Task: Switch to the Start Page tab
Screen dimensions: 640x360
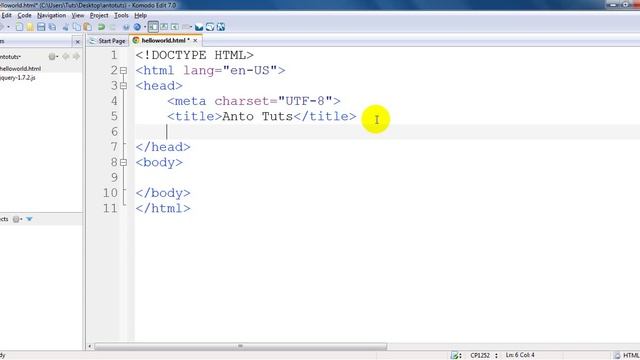Action: pyautogui.click(x=107, y=41)
